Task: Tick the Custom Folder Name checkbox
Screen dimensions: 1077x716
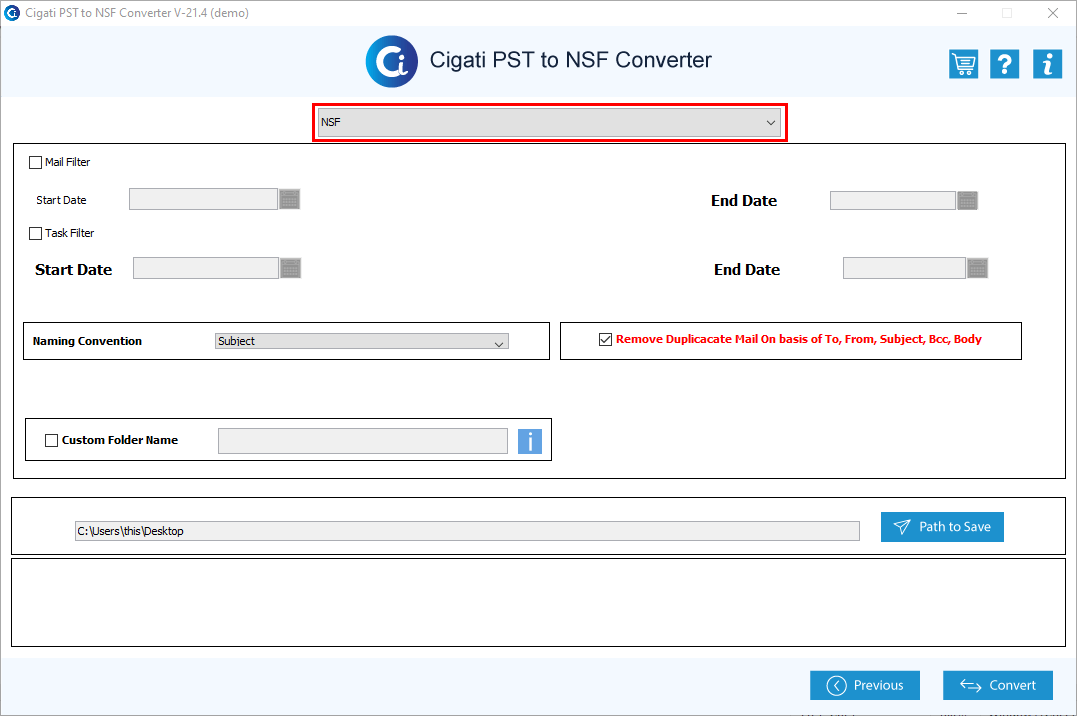Action: pos(52,440)
